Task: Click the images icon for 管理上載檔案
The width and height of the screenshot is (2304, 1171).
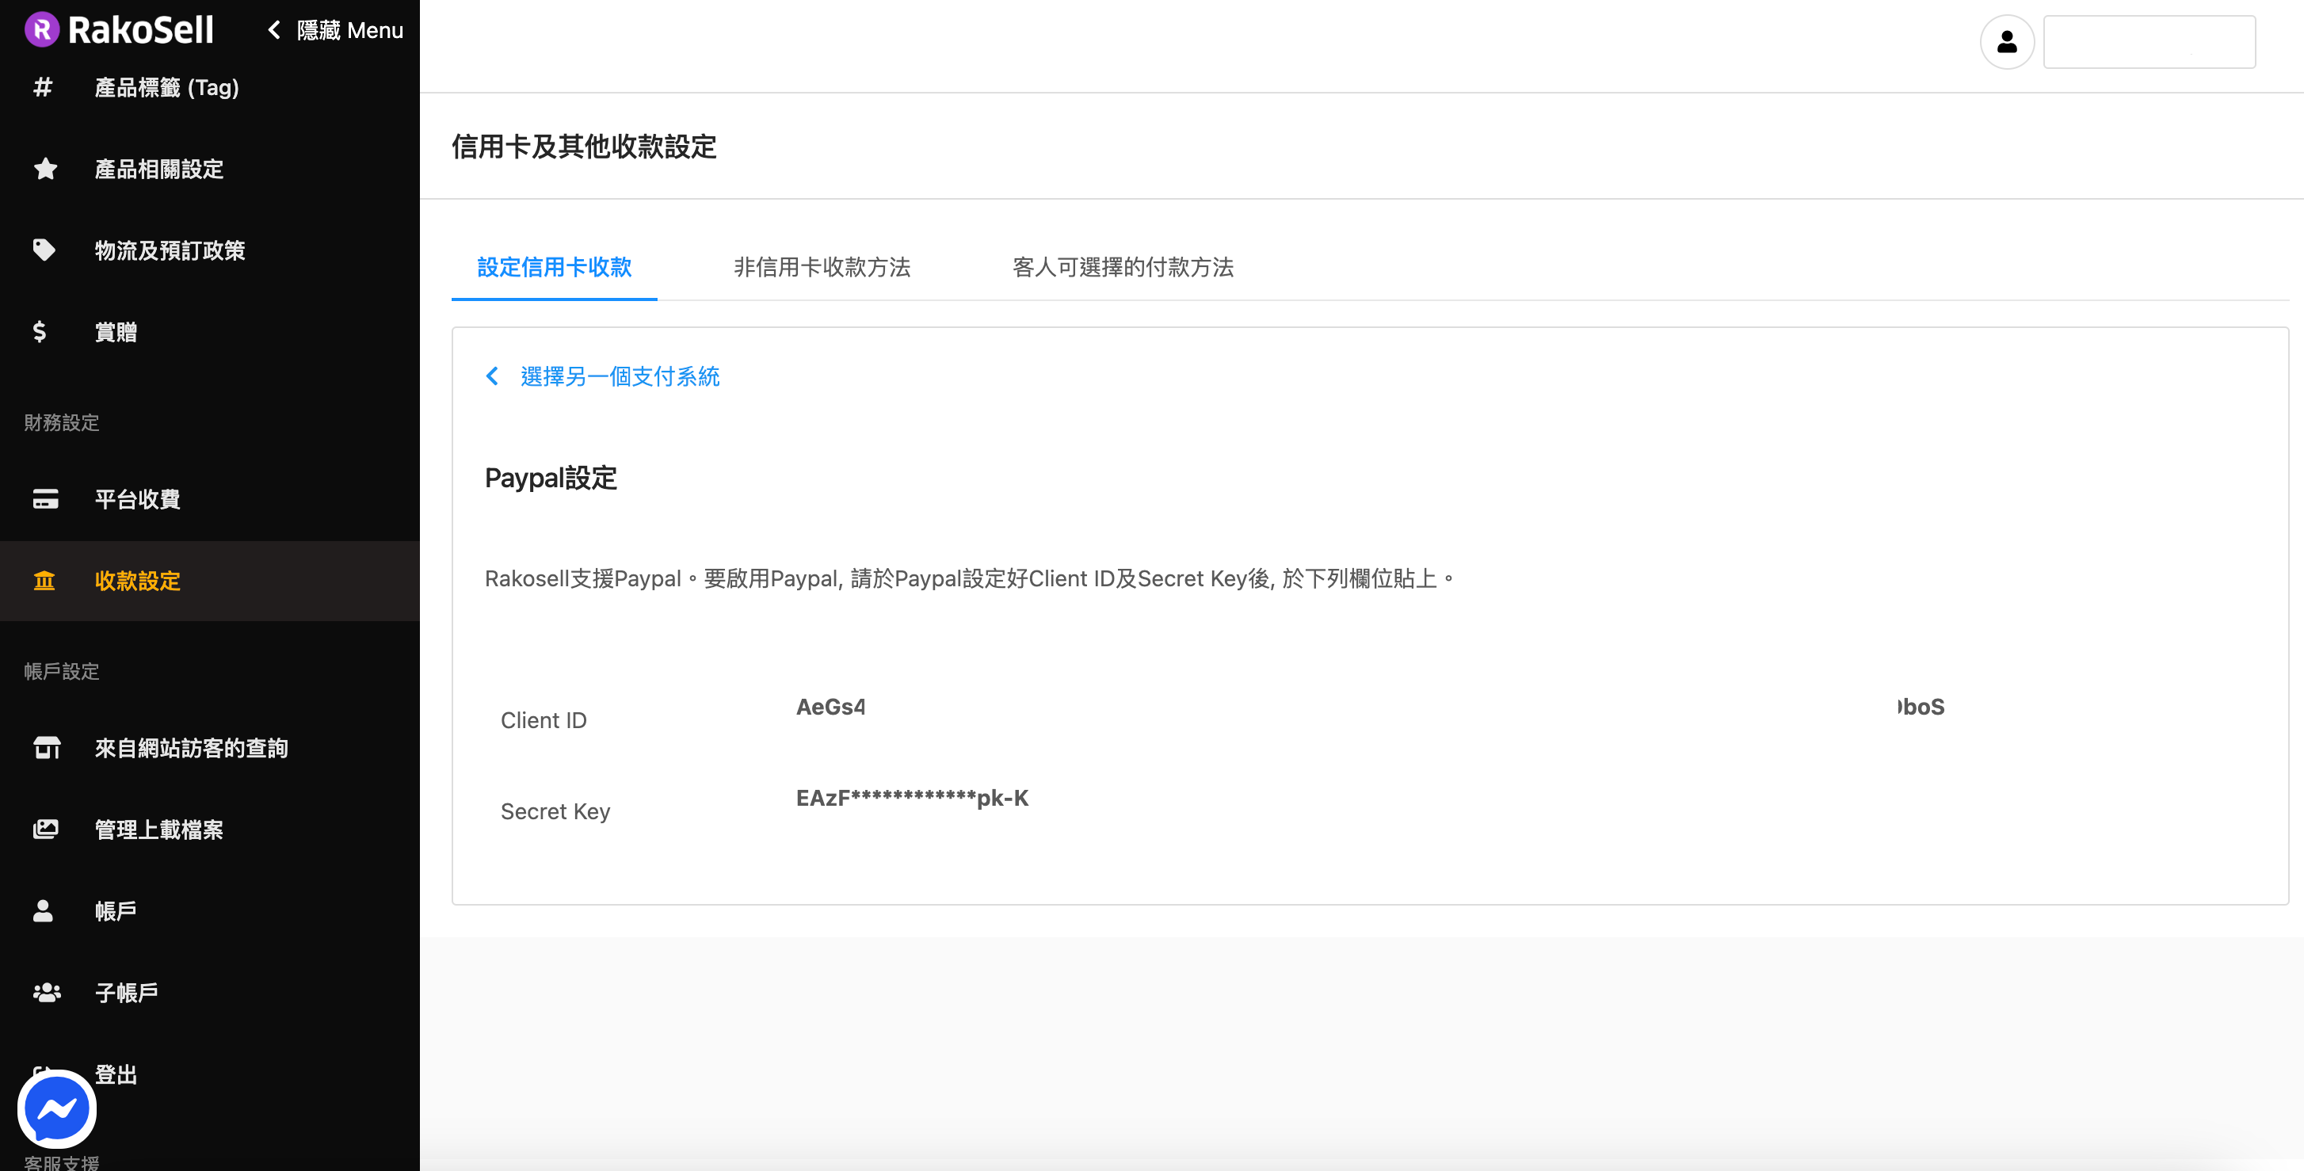Action: point(45,829)
